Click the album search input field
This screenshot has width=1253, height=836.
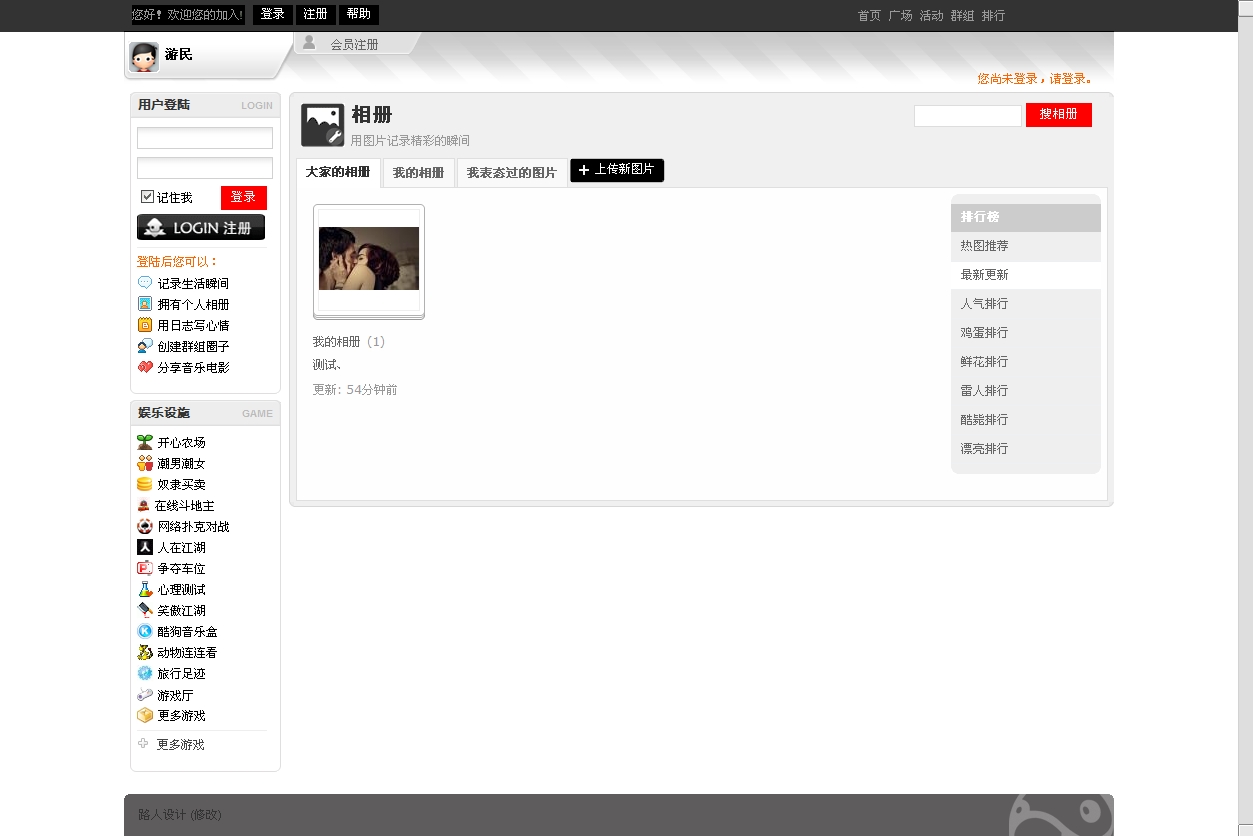968,116
